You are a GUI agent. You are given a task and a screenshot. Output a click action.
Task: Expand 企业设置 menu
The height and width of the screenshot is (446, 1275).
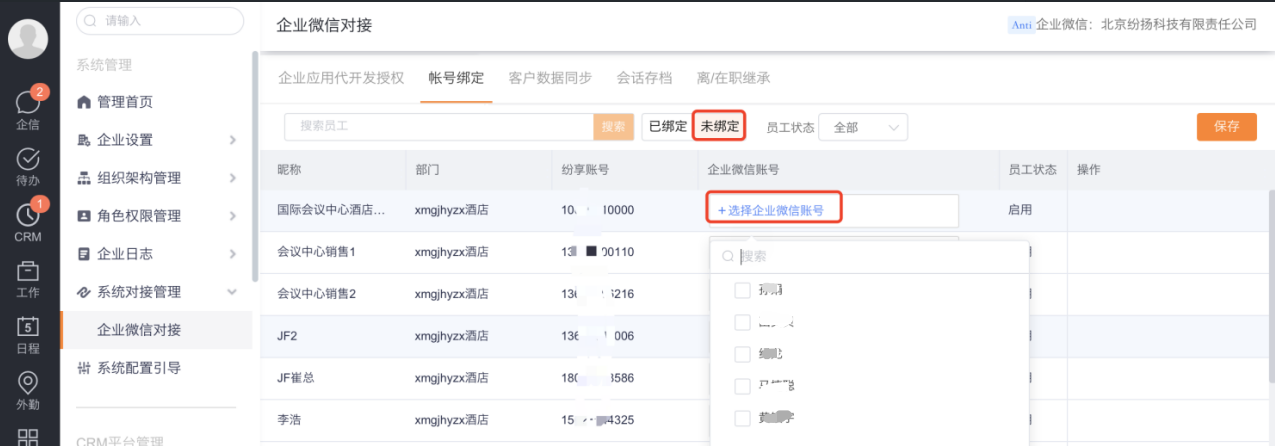[156, 140]
